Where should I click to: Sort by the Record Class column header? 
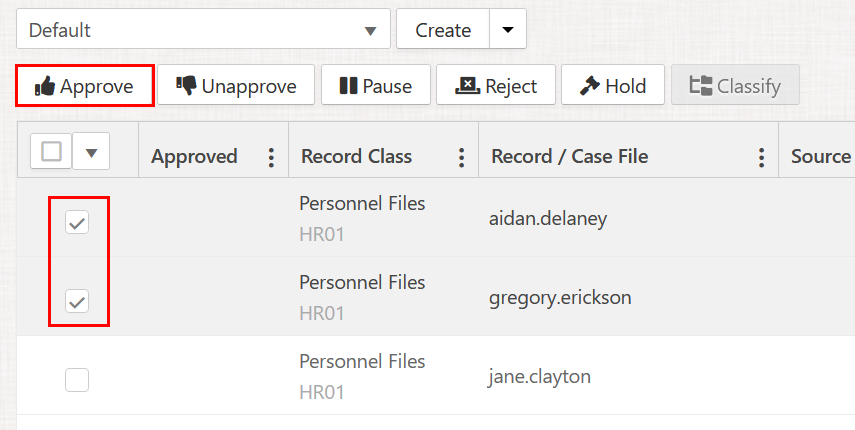coord(356,157)
